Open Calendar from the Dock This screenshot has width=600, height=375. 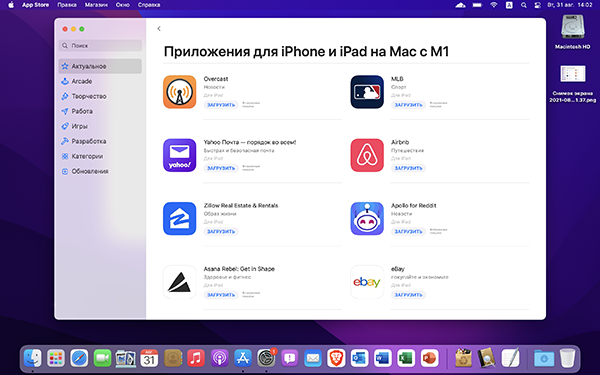[149, 359]
